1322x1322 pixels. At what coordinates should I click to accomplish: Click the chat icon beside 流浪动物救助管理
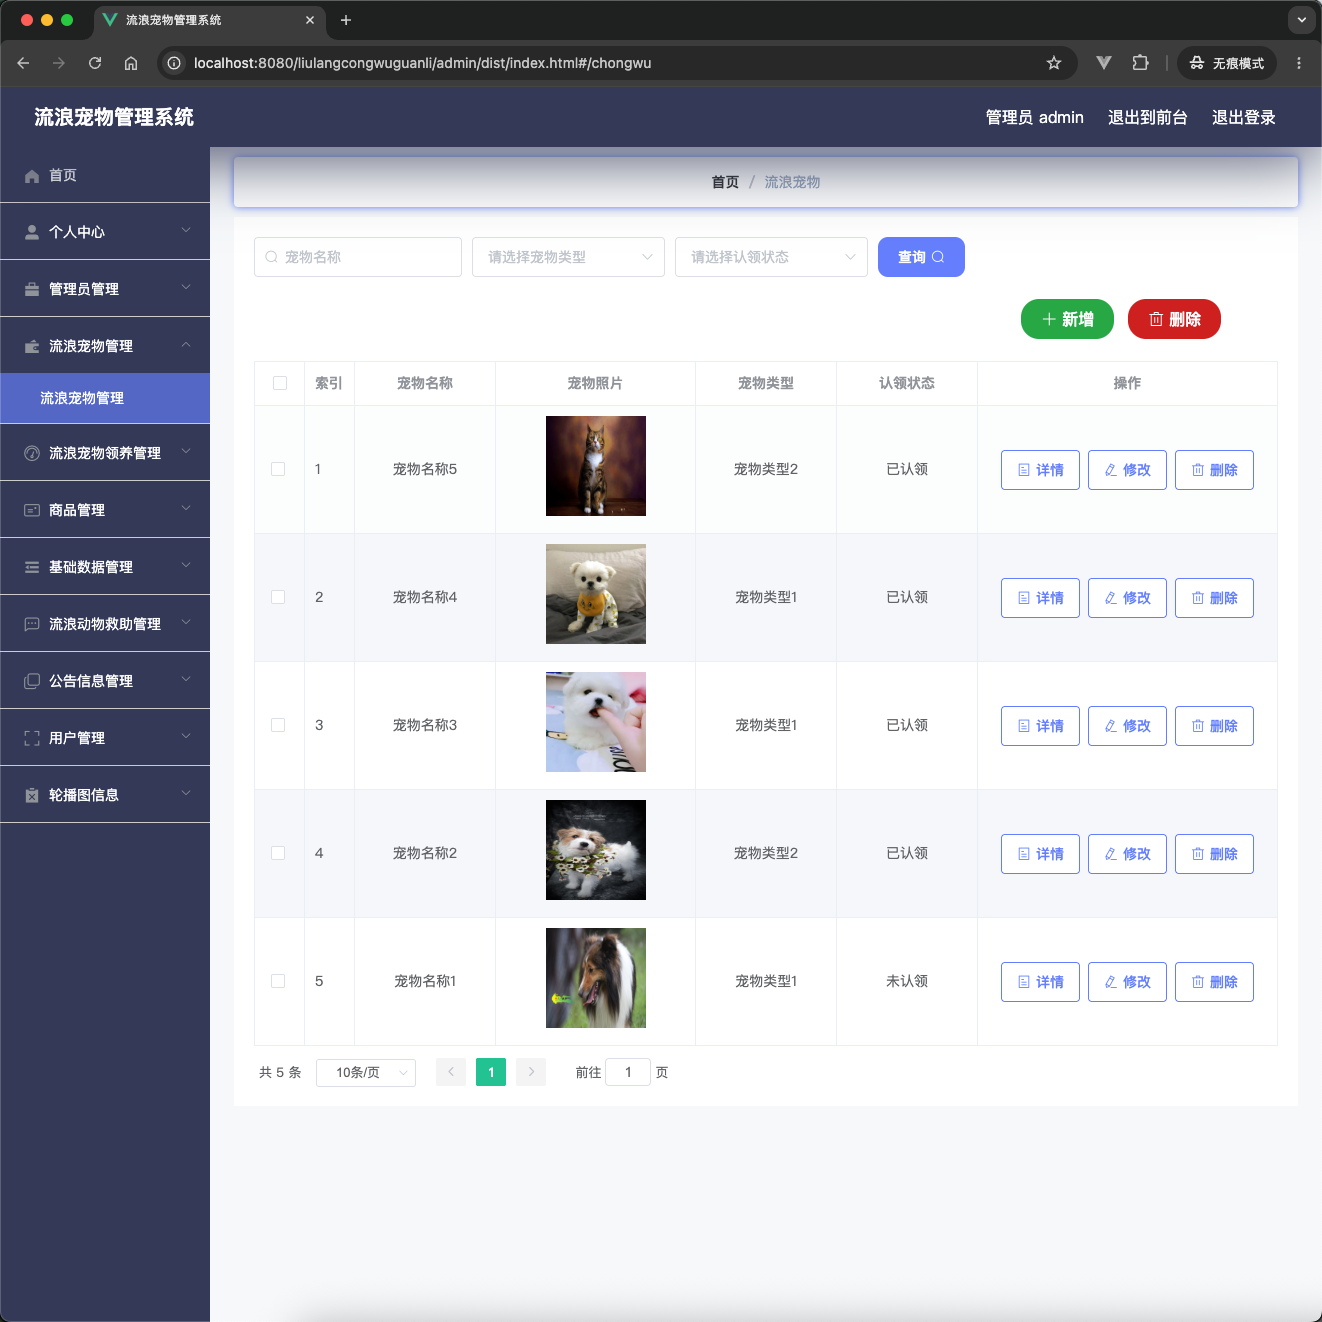(x=32, y=624)
